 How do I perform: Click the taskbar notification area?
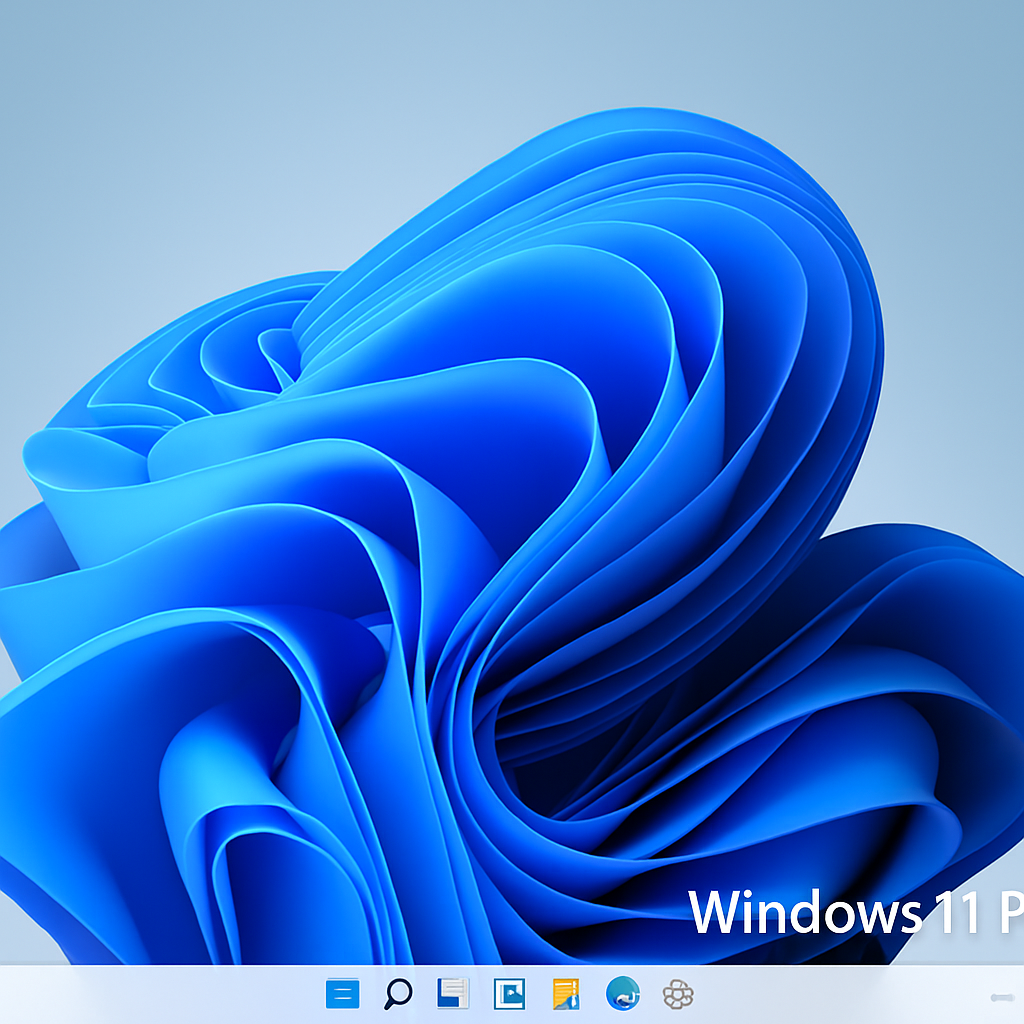point(1002,997)
